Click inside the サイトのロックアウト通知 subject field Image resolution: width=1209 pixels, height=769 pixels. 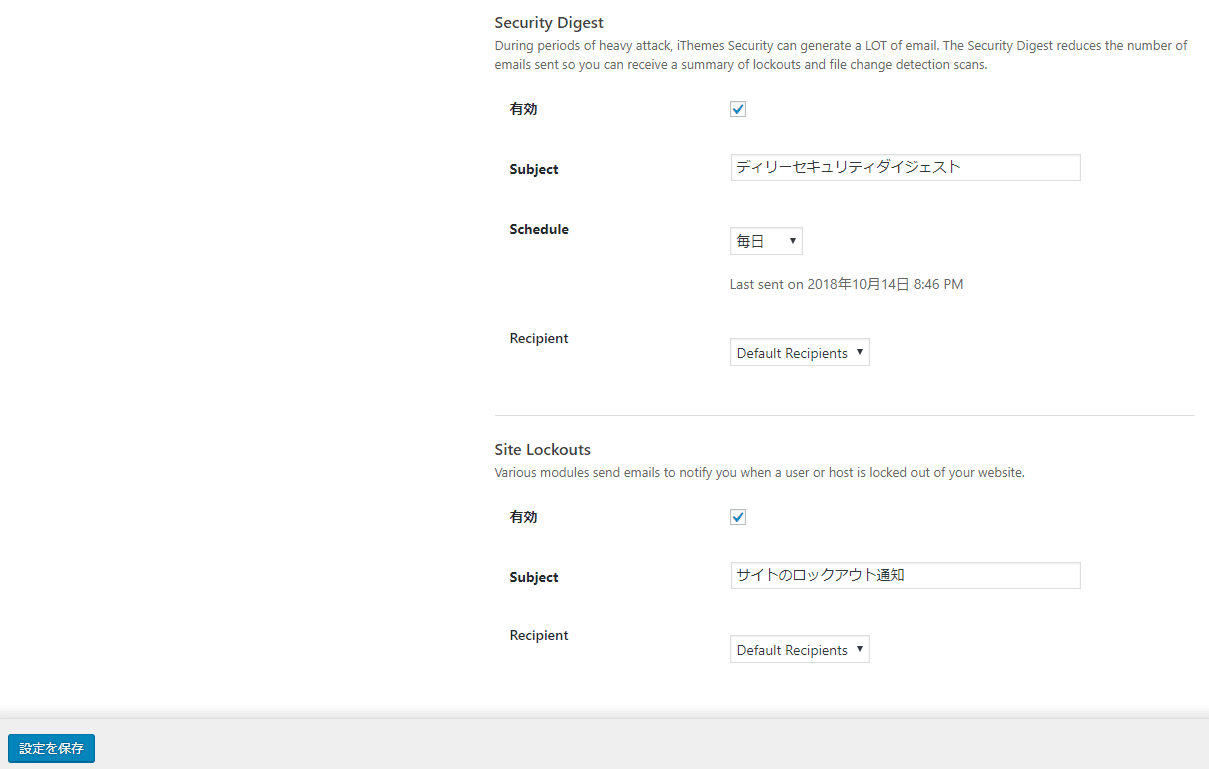[x=904, y=575]
